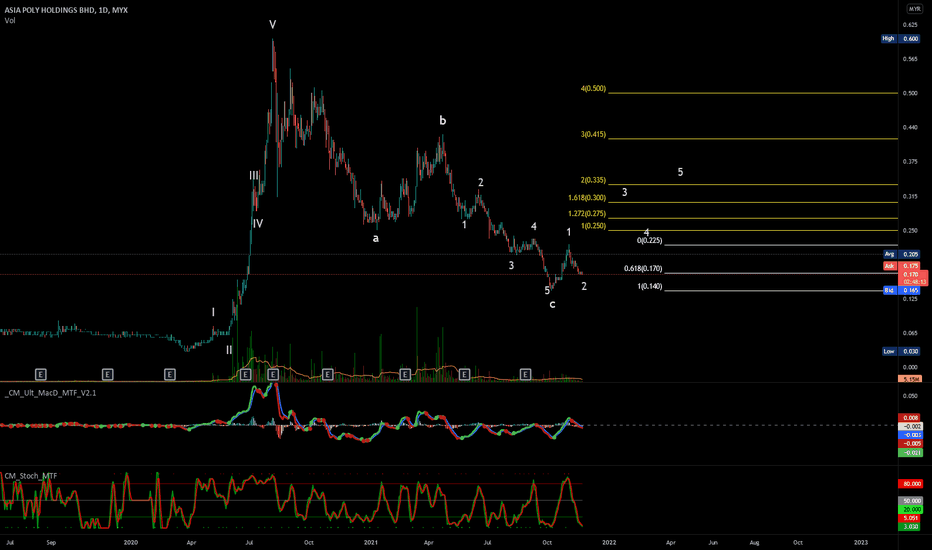Click Aug on the time axis
Screen dimensions: 932x550
pos(754,542)
